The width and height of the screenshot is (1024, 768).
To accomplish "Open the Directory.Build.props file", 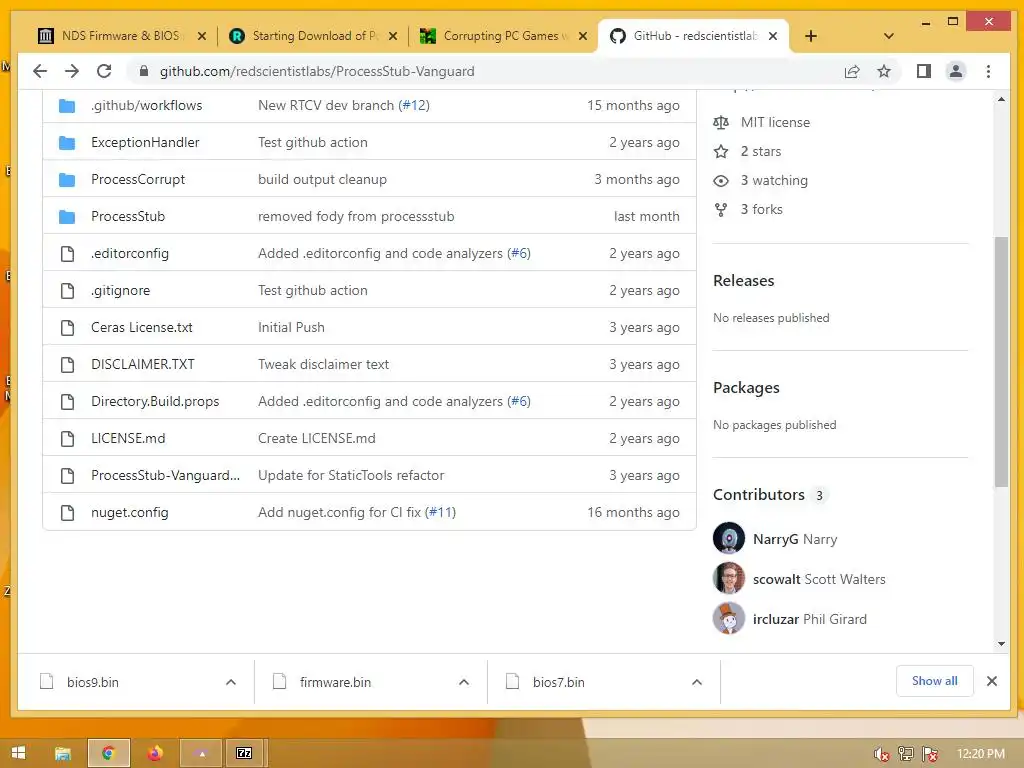I will [155, 401].
